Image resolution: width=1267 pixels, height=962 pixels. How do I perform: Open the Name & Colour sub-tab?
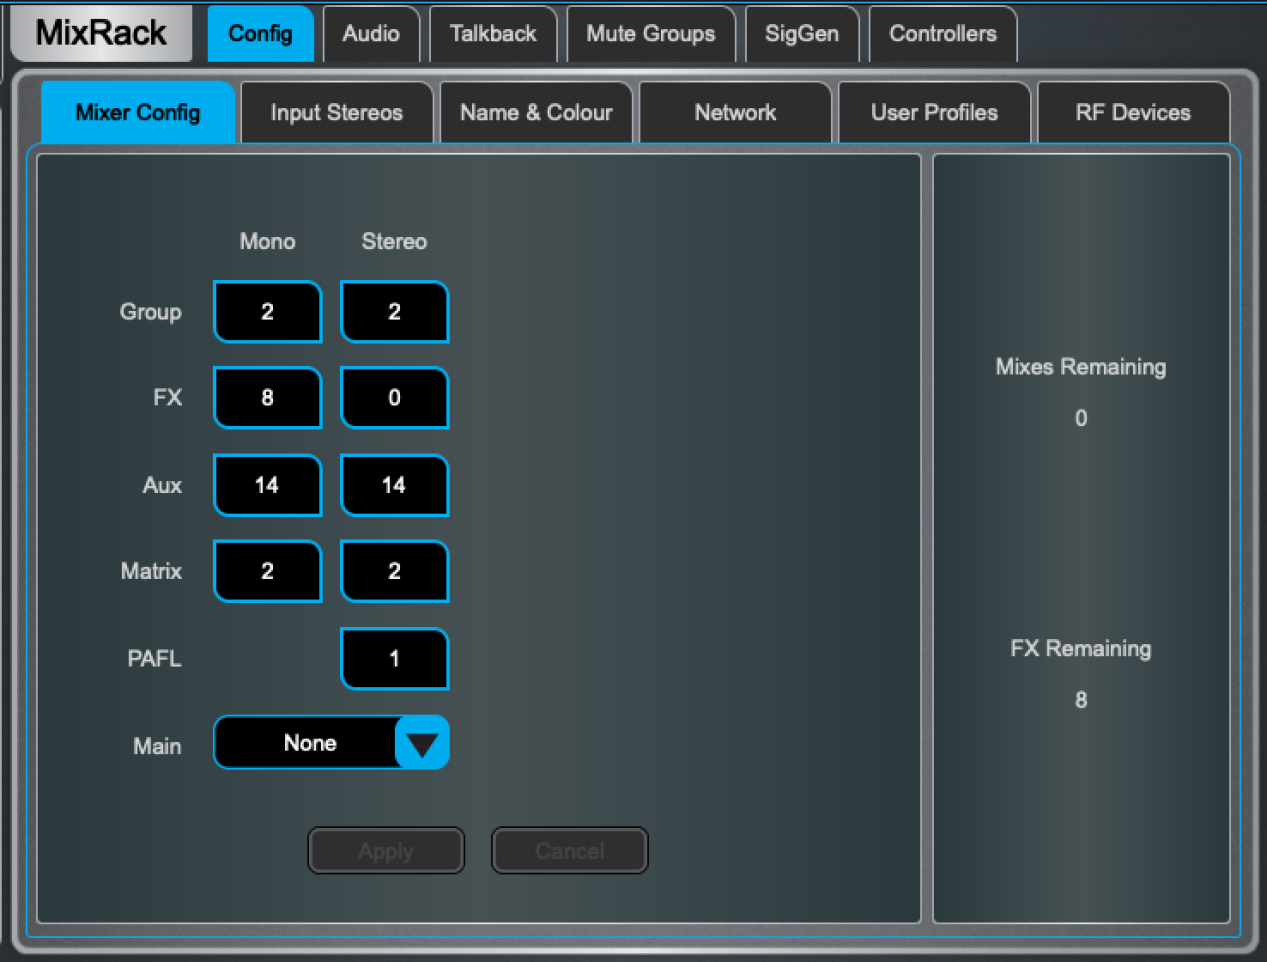tap(536, 112)
